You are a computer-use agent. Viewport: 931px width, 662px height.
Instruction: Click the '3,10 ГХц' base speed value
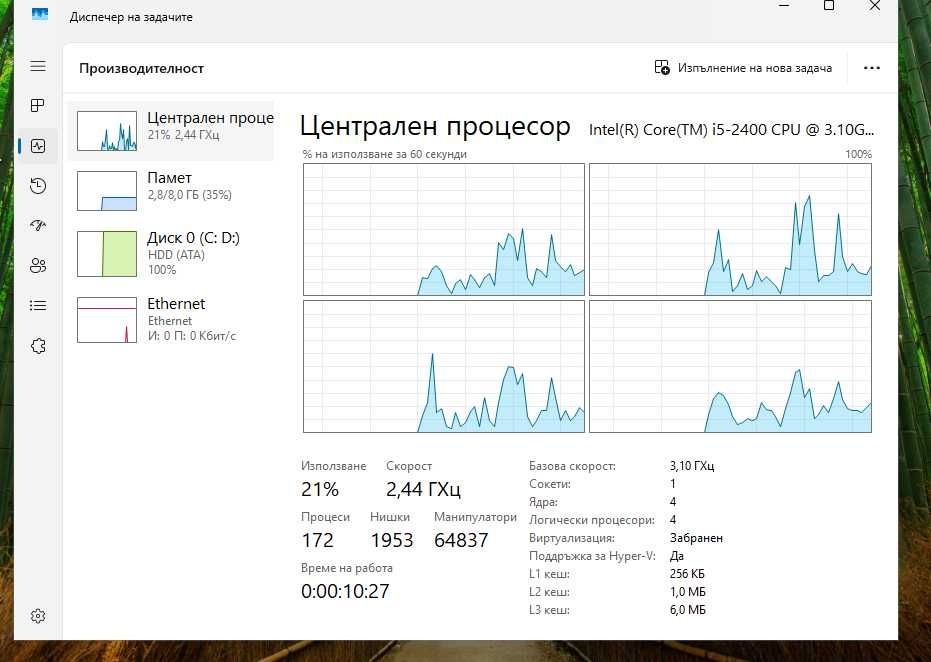692,465
